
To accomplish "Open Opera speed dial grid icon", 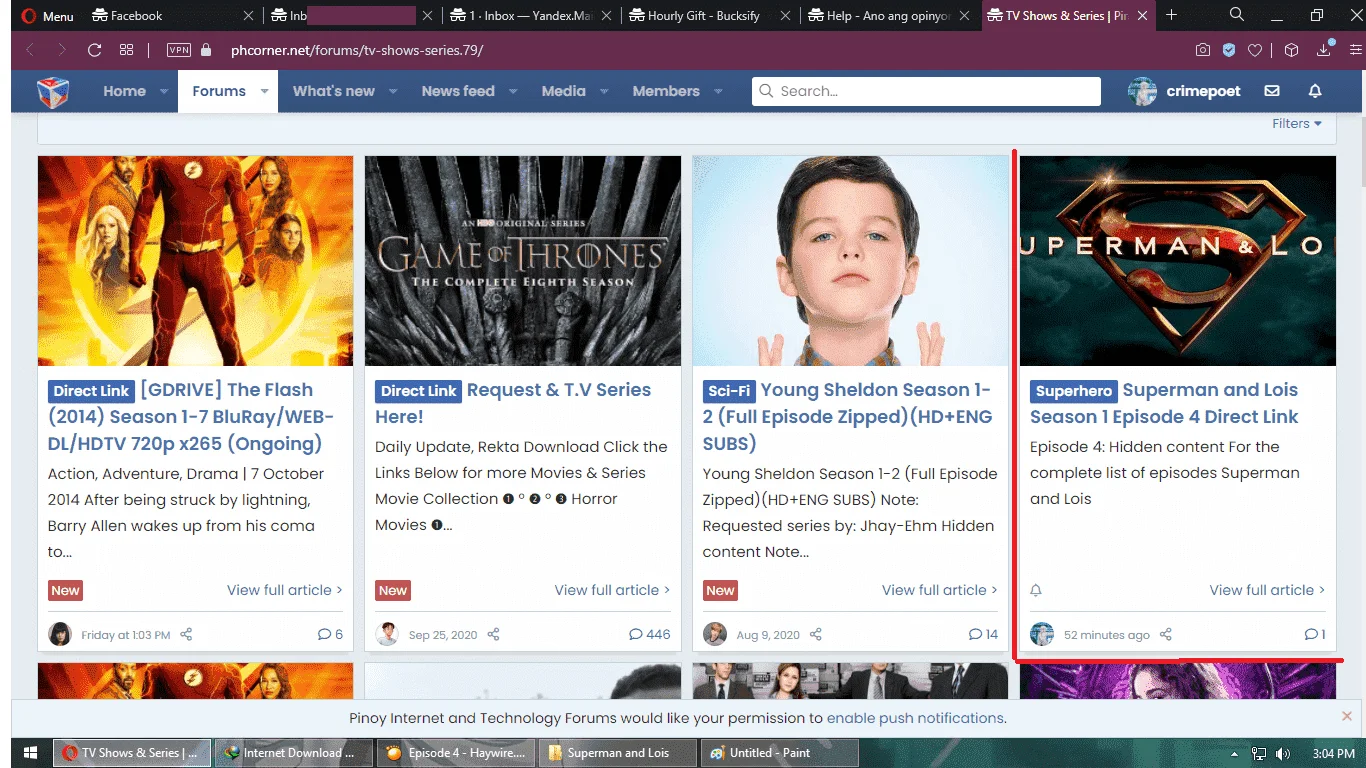I will pyautogui.click(x=126, y=50).
